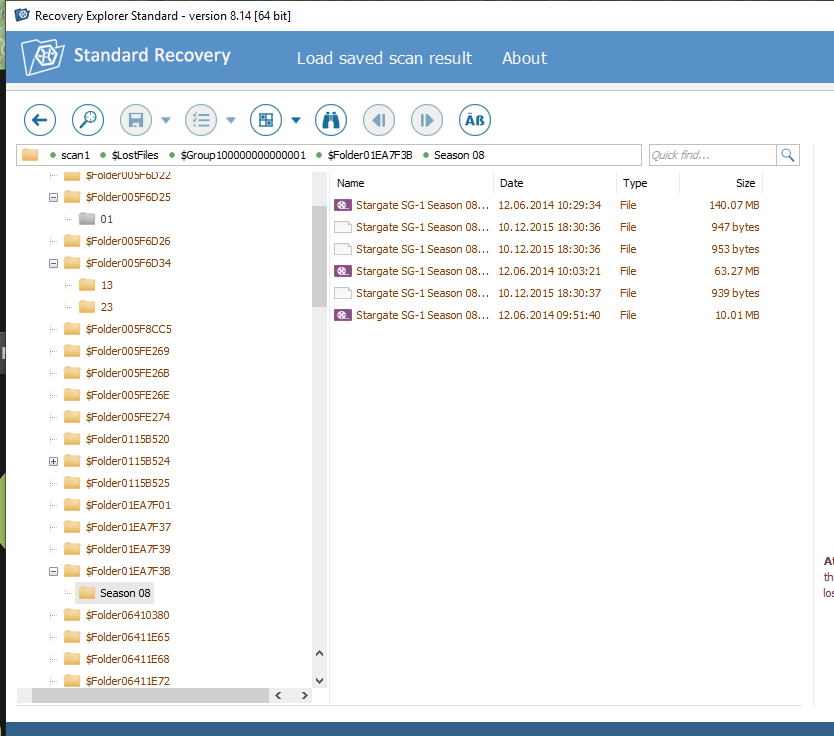834x736 pixels.
Task: Select $Folder005FE269 in the tree
Action: (116, 351)
